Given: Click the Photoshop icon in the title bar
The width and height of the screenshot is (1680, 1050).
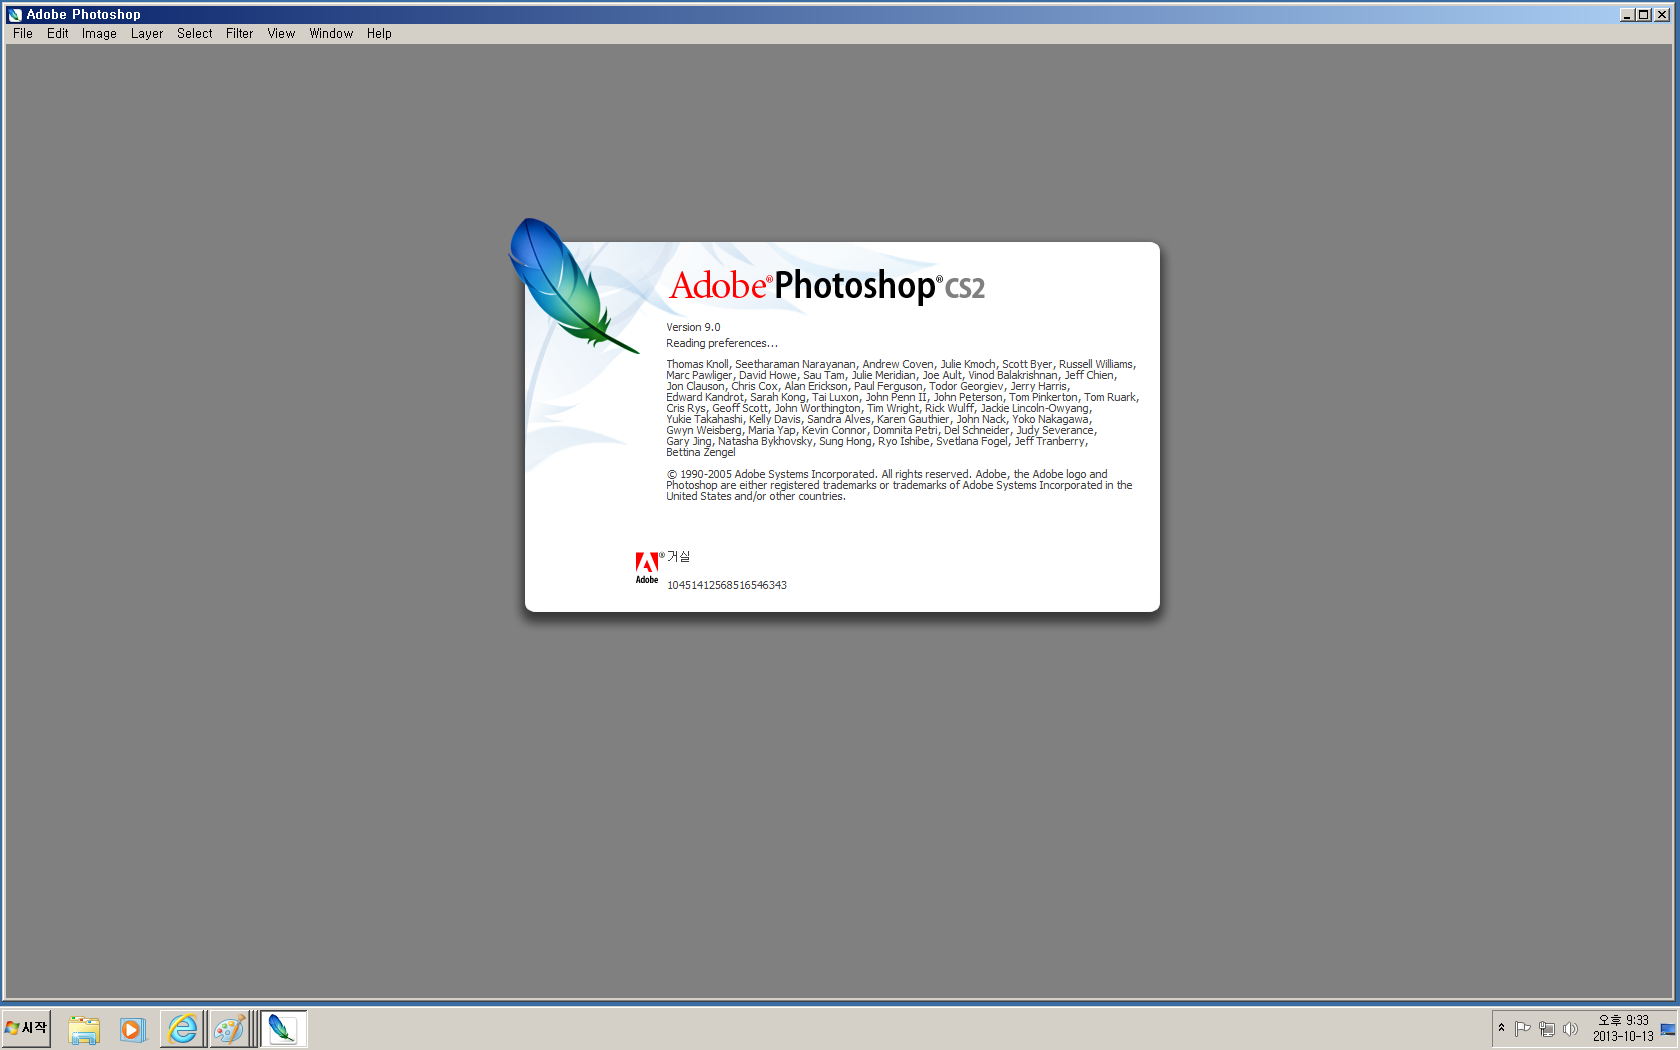Looking at the screenshot, I should pos(15,14).
